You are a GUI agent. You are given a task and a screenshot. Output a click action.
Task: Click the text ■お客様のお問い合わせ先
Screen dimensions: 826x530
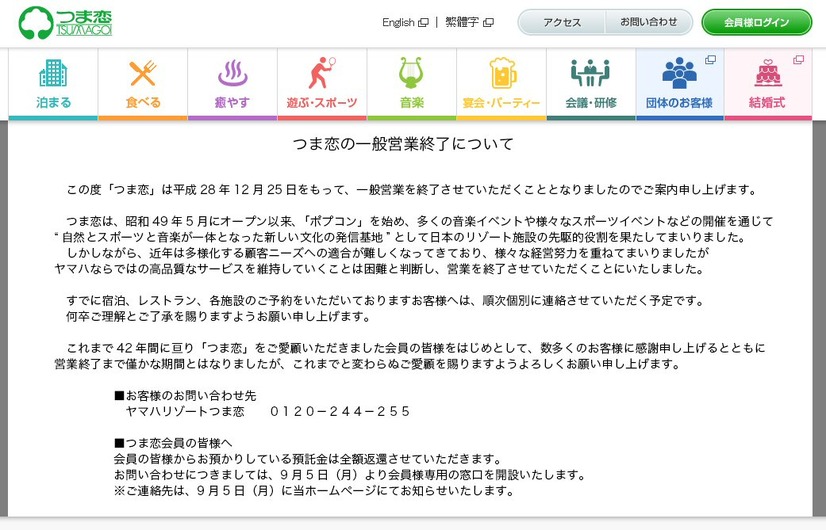[185, 396]
